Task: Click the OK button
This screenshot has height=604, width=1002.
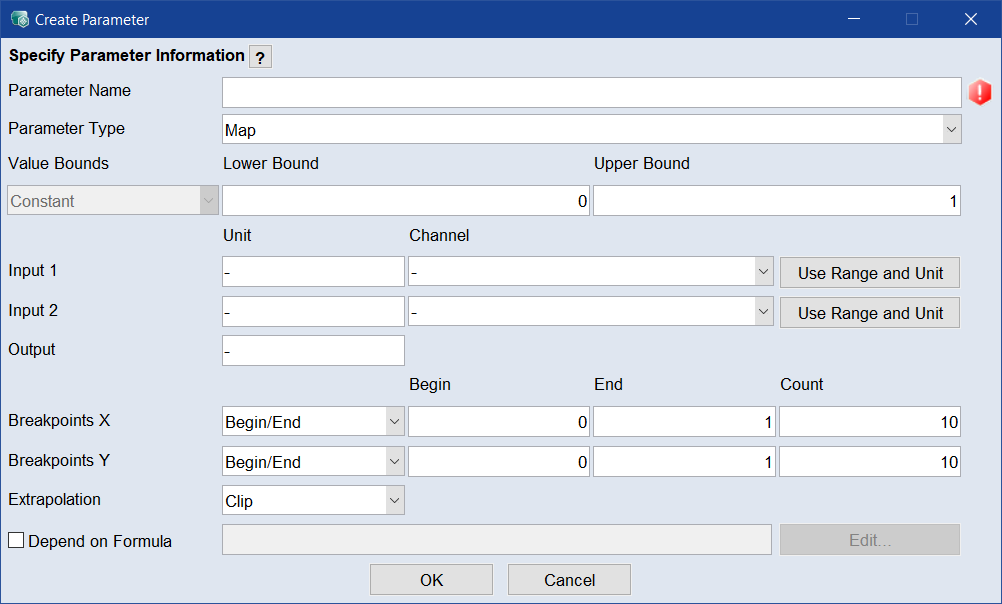Action: click(x=431, y=580)
